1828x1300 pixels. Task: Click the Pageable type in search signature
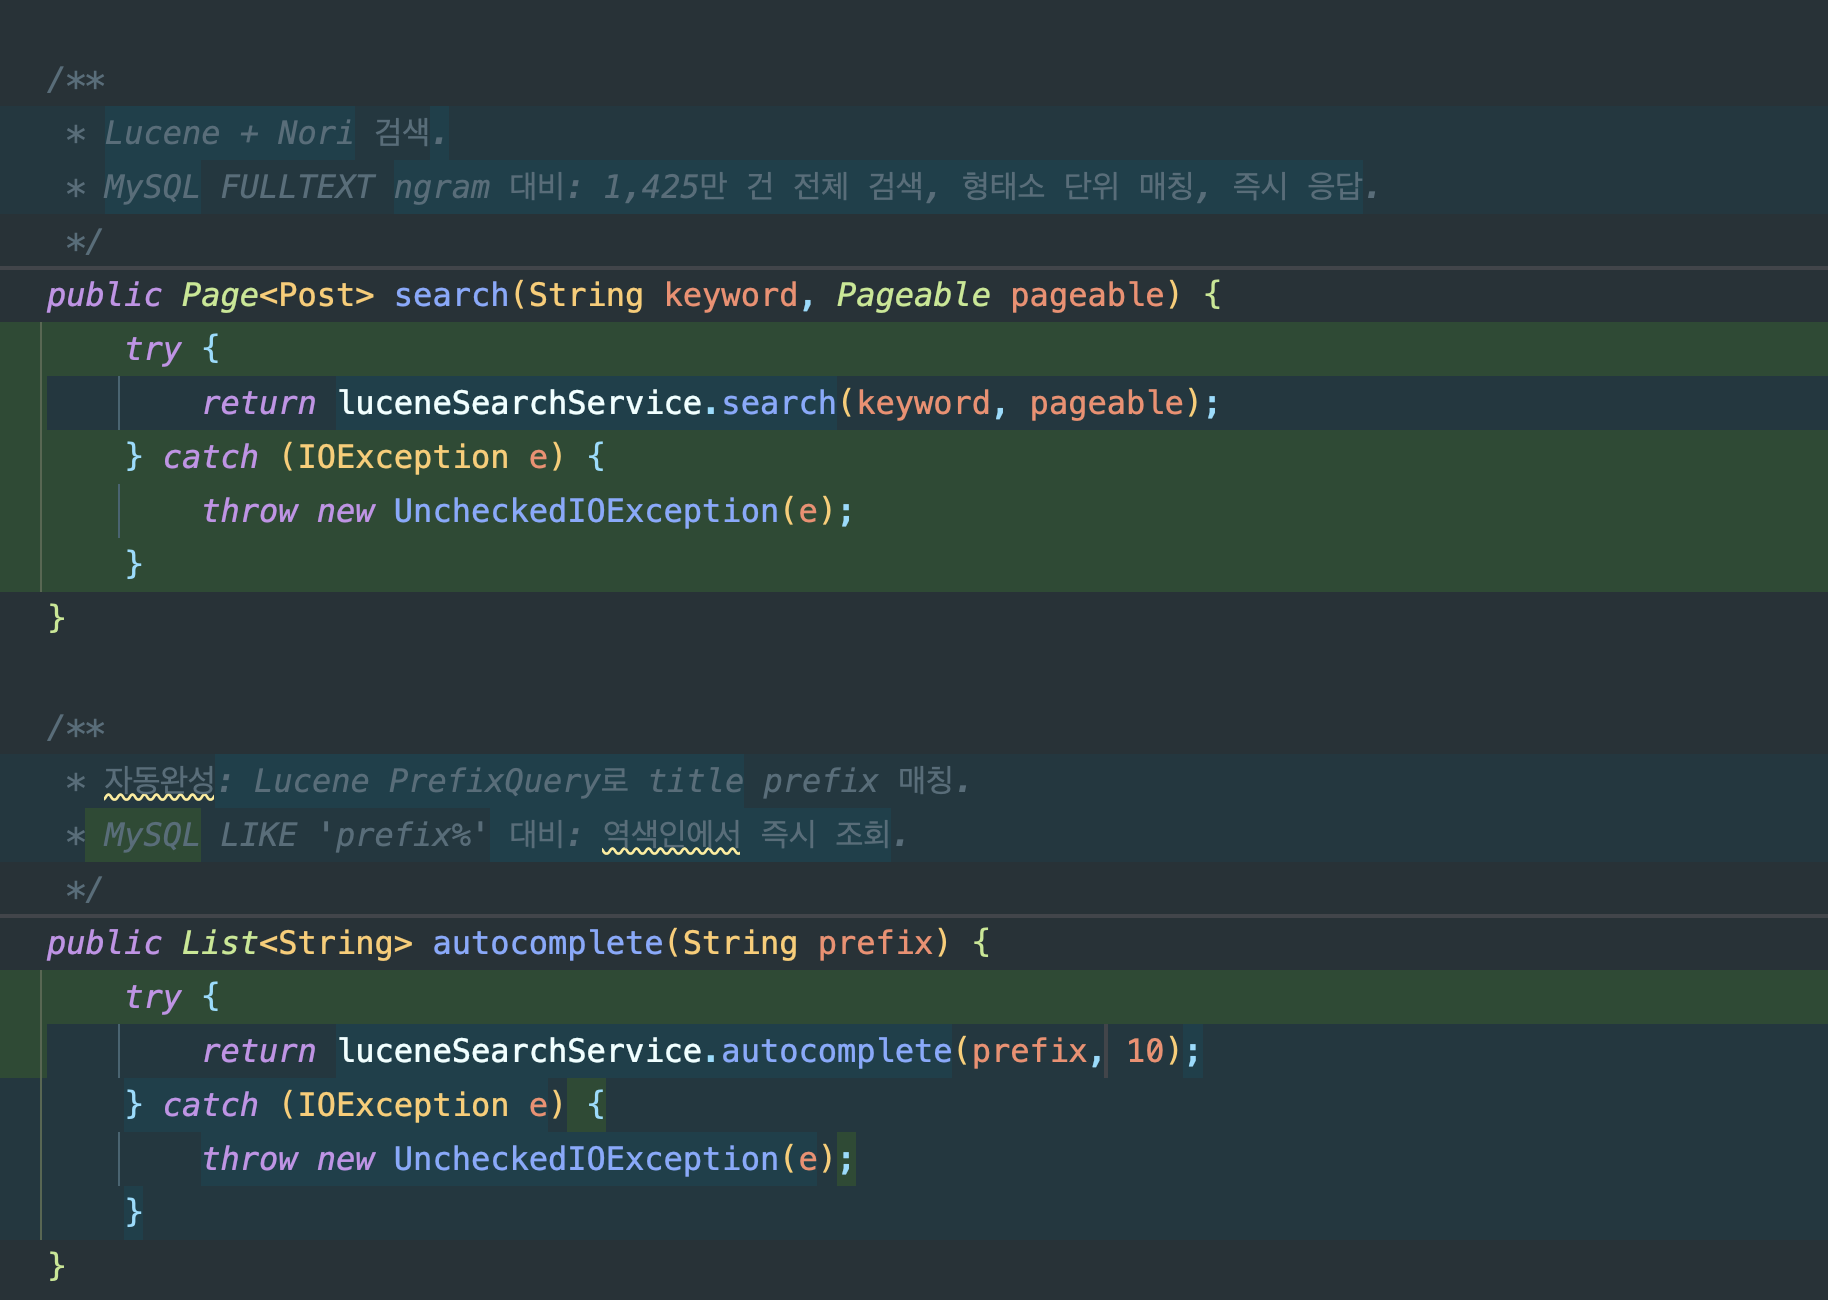click(912, 295)
